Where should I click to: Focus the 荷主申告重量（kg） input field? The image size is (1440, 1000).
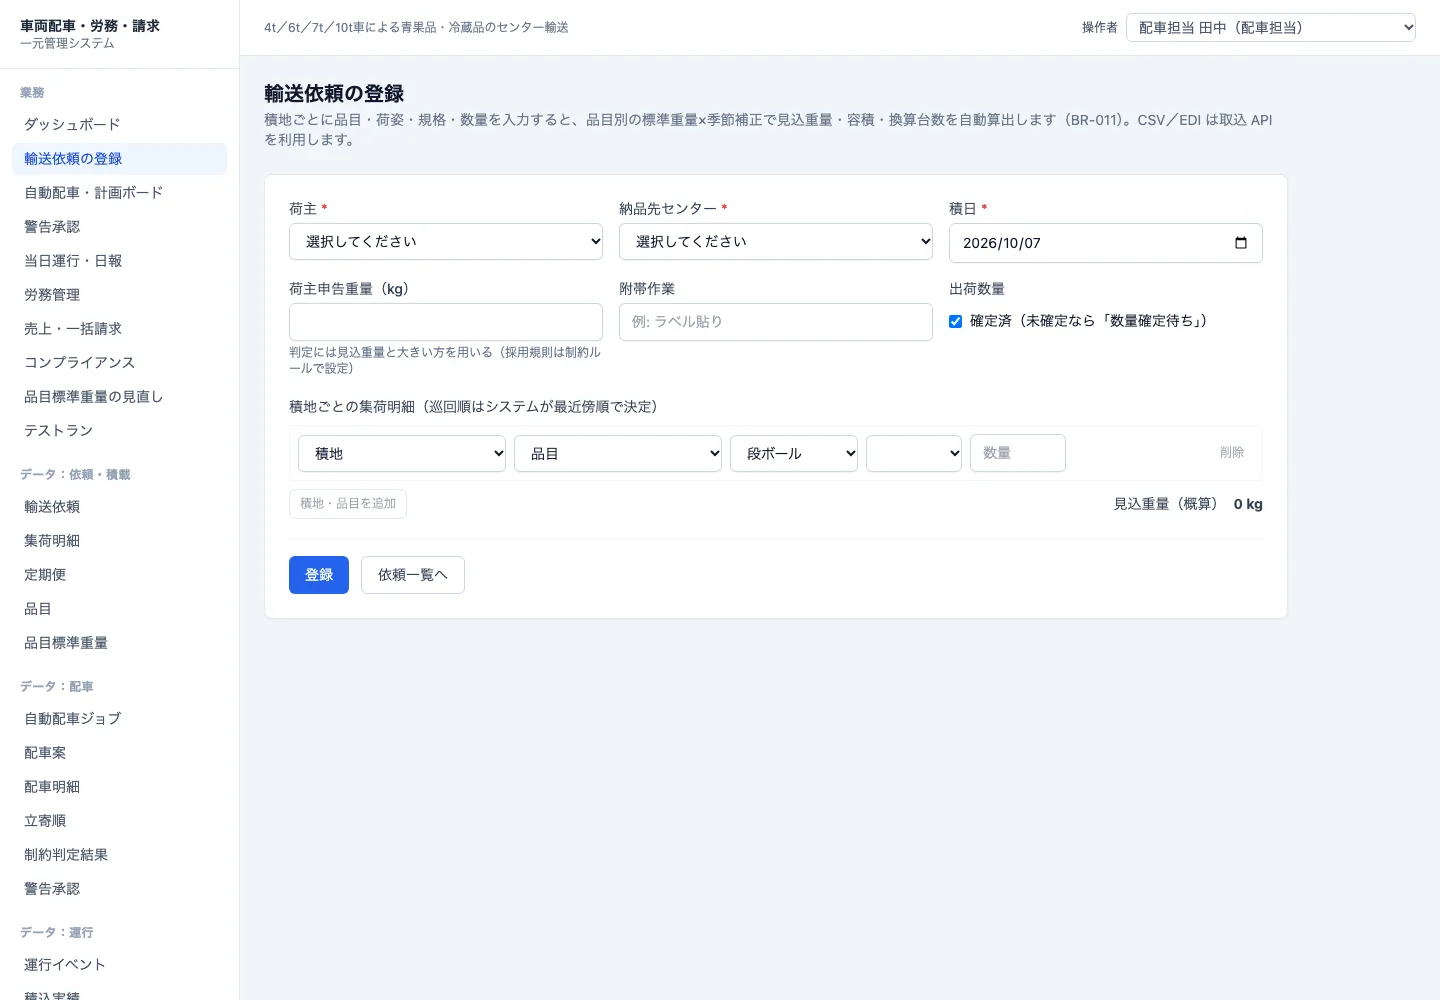point(446,322)
